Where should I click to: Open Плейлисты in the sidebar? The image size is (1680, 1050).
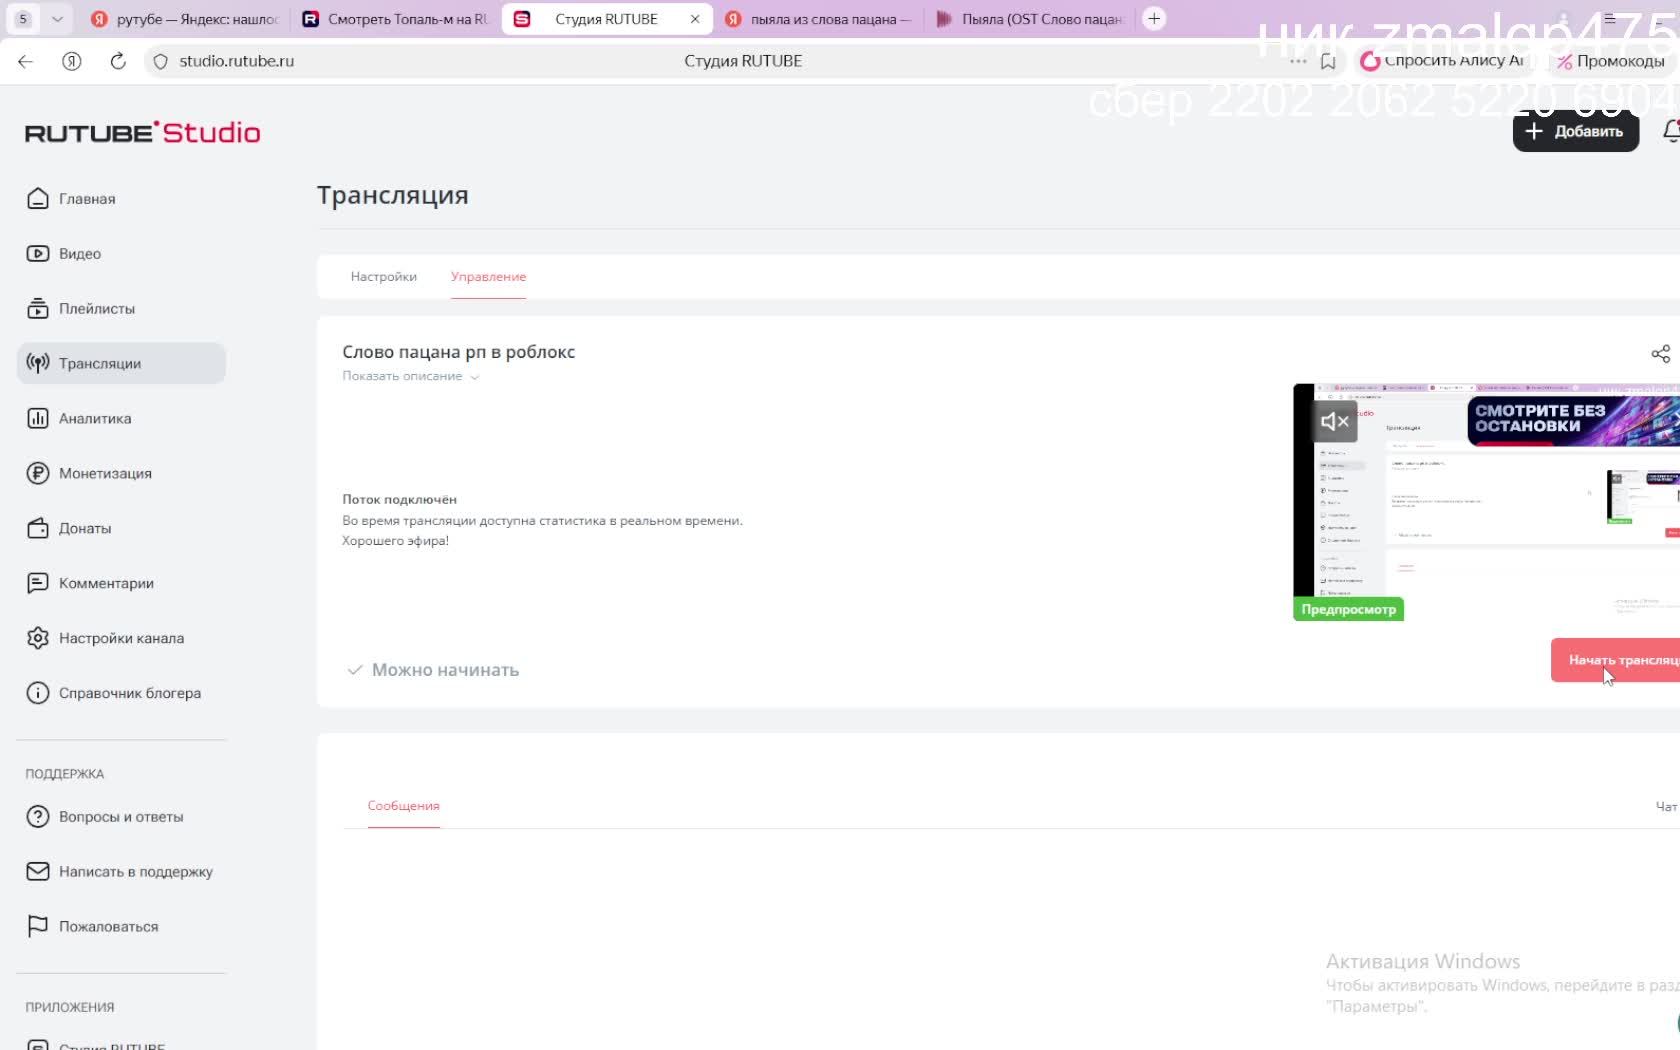click(x=96, y=309)
